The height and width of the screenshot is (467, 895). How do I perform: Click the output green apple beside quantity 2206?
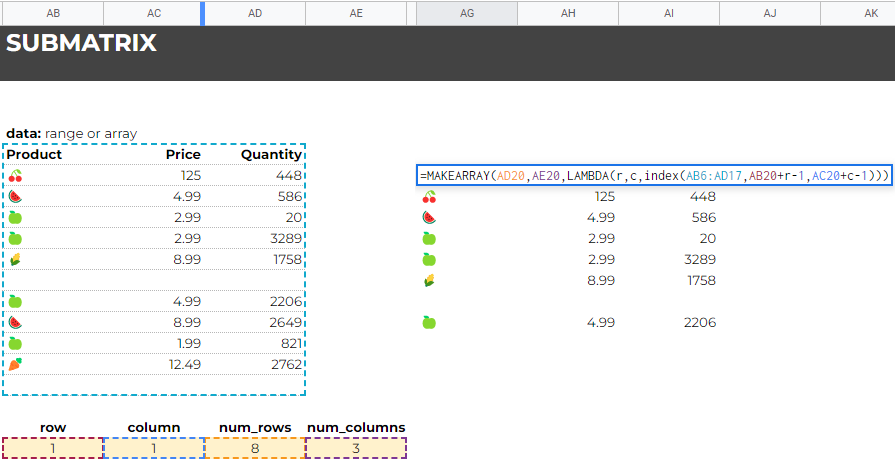tap(429, 323)
